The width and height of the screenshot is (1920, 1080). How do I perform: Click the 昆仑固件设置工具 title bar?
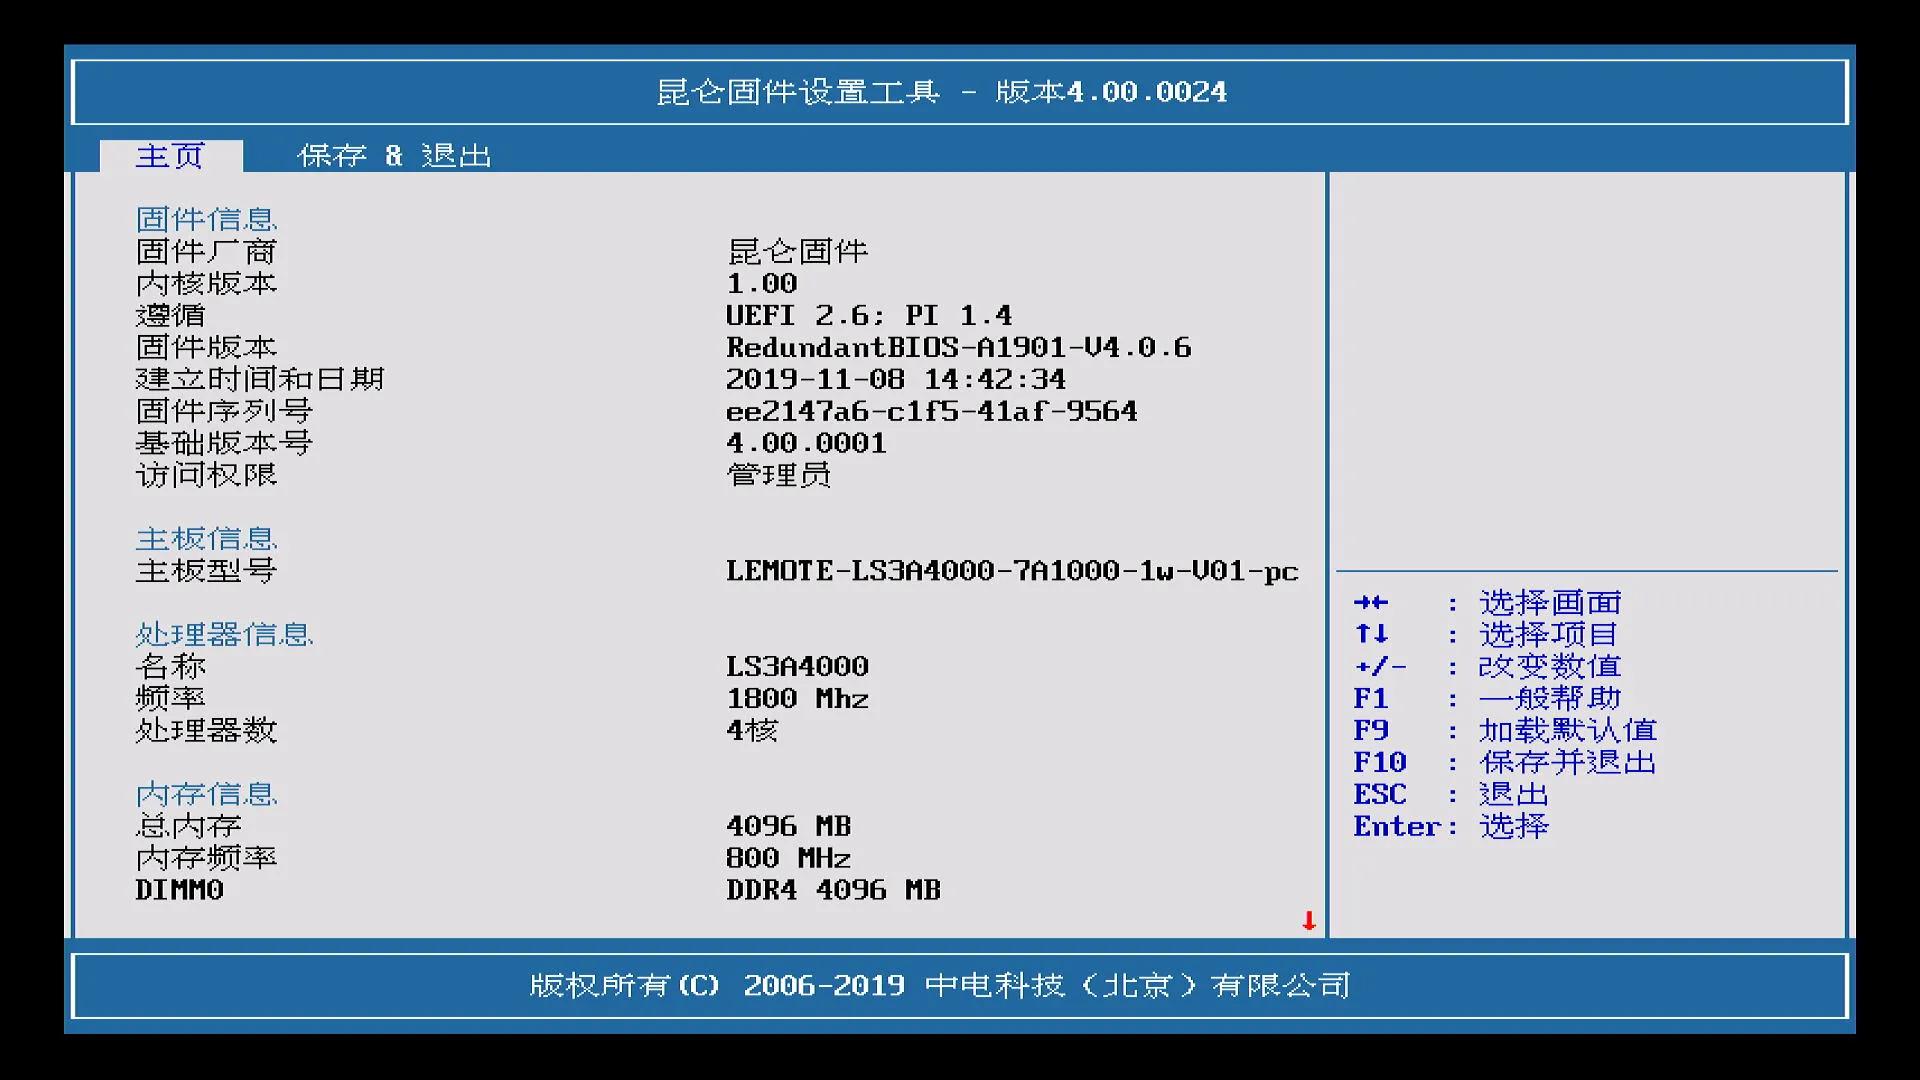coord(941,92)
